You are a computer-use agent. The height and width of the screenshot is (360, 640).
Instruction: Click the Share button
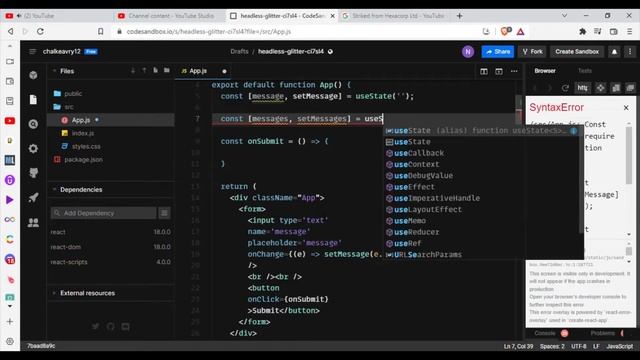tap(498, 52)
